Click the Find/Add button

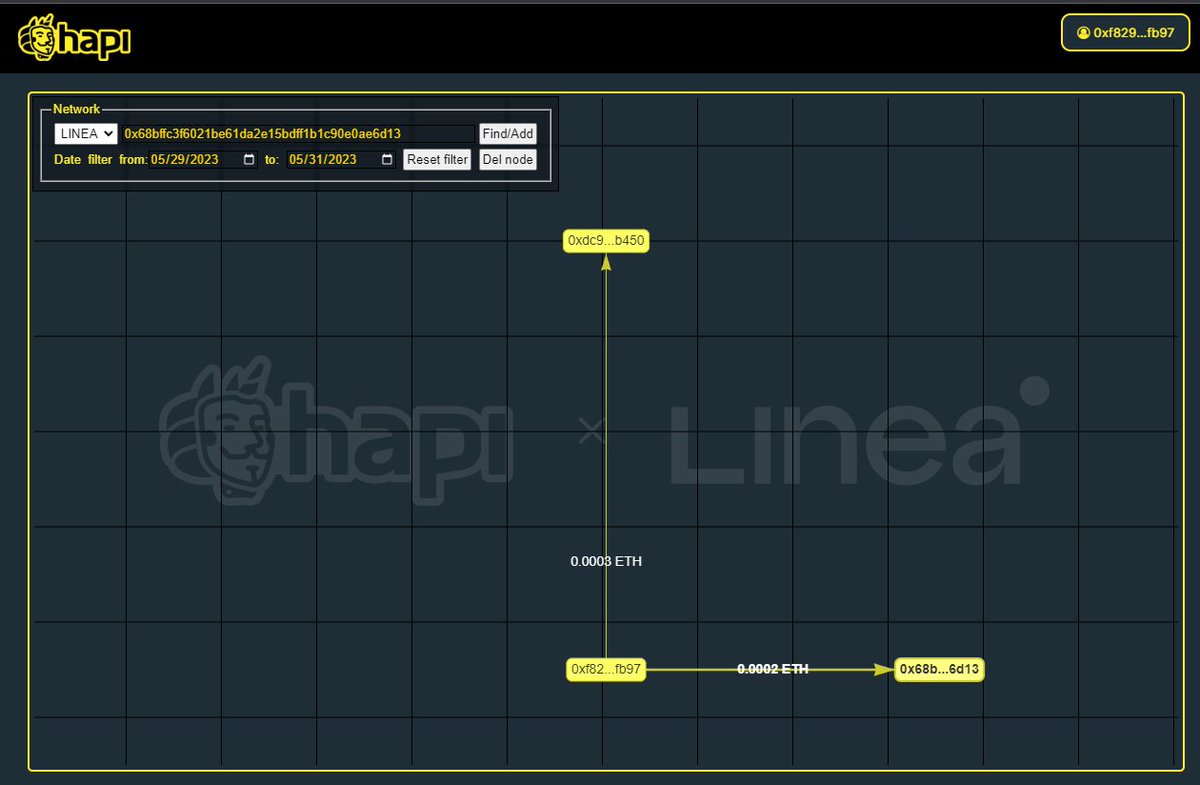508,134
